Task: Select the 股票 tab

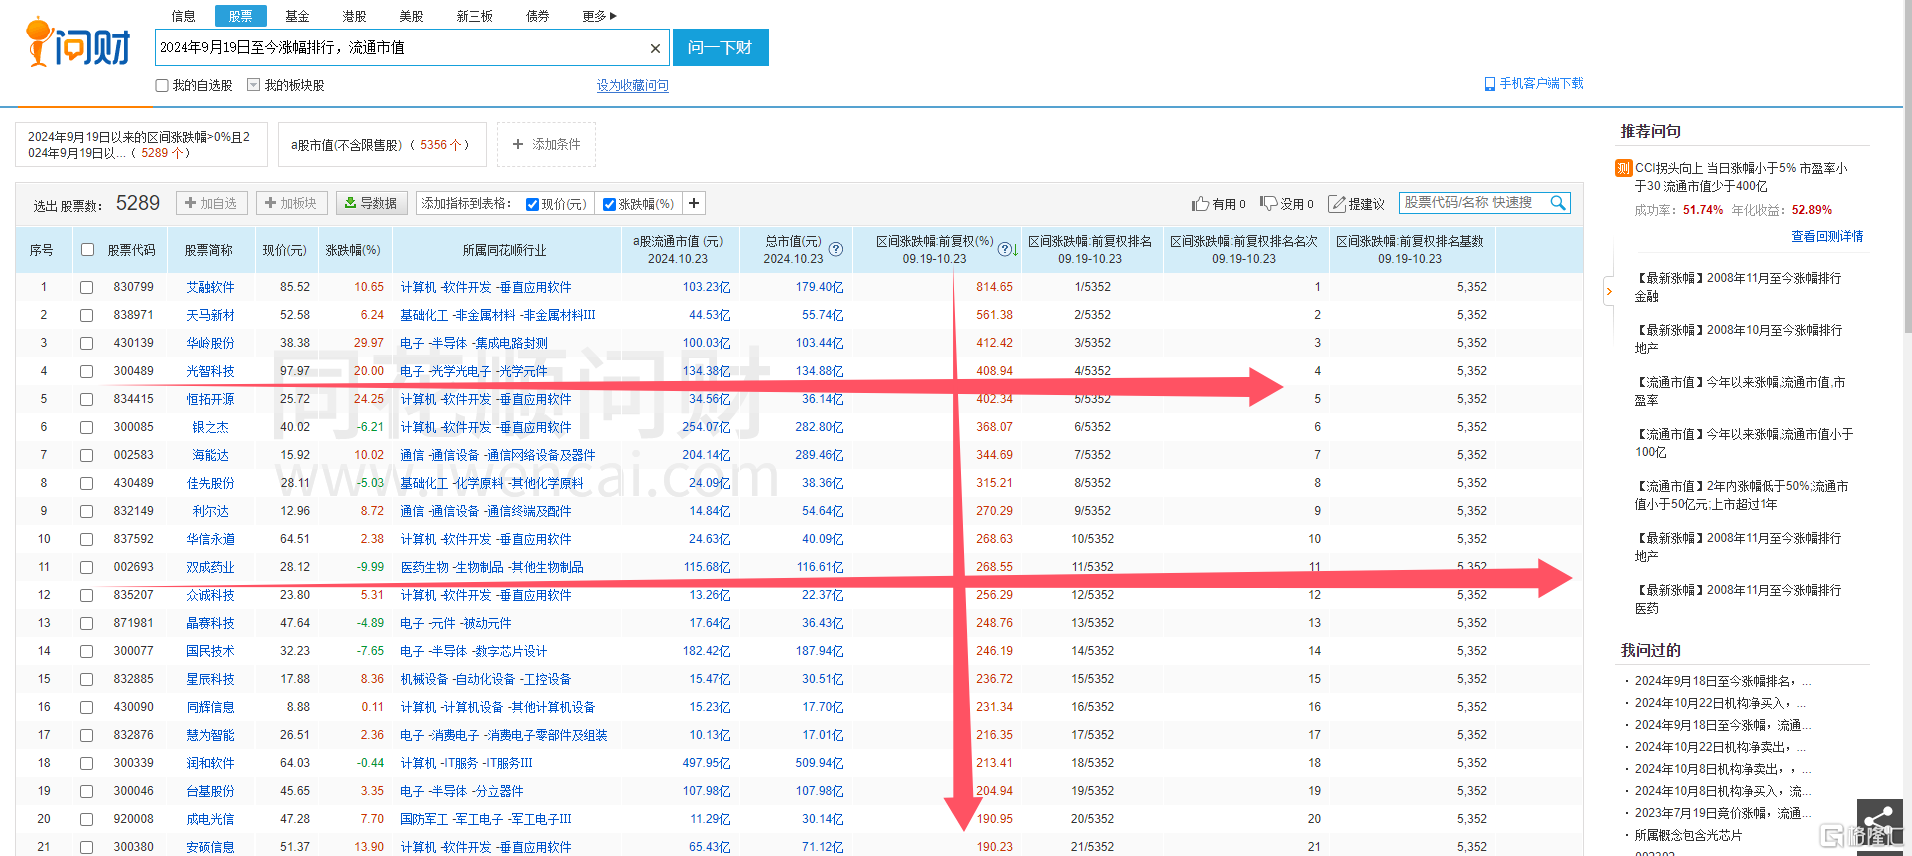Action: coord(240,16)
